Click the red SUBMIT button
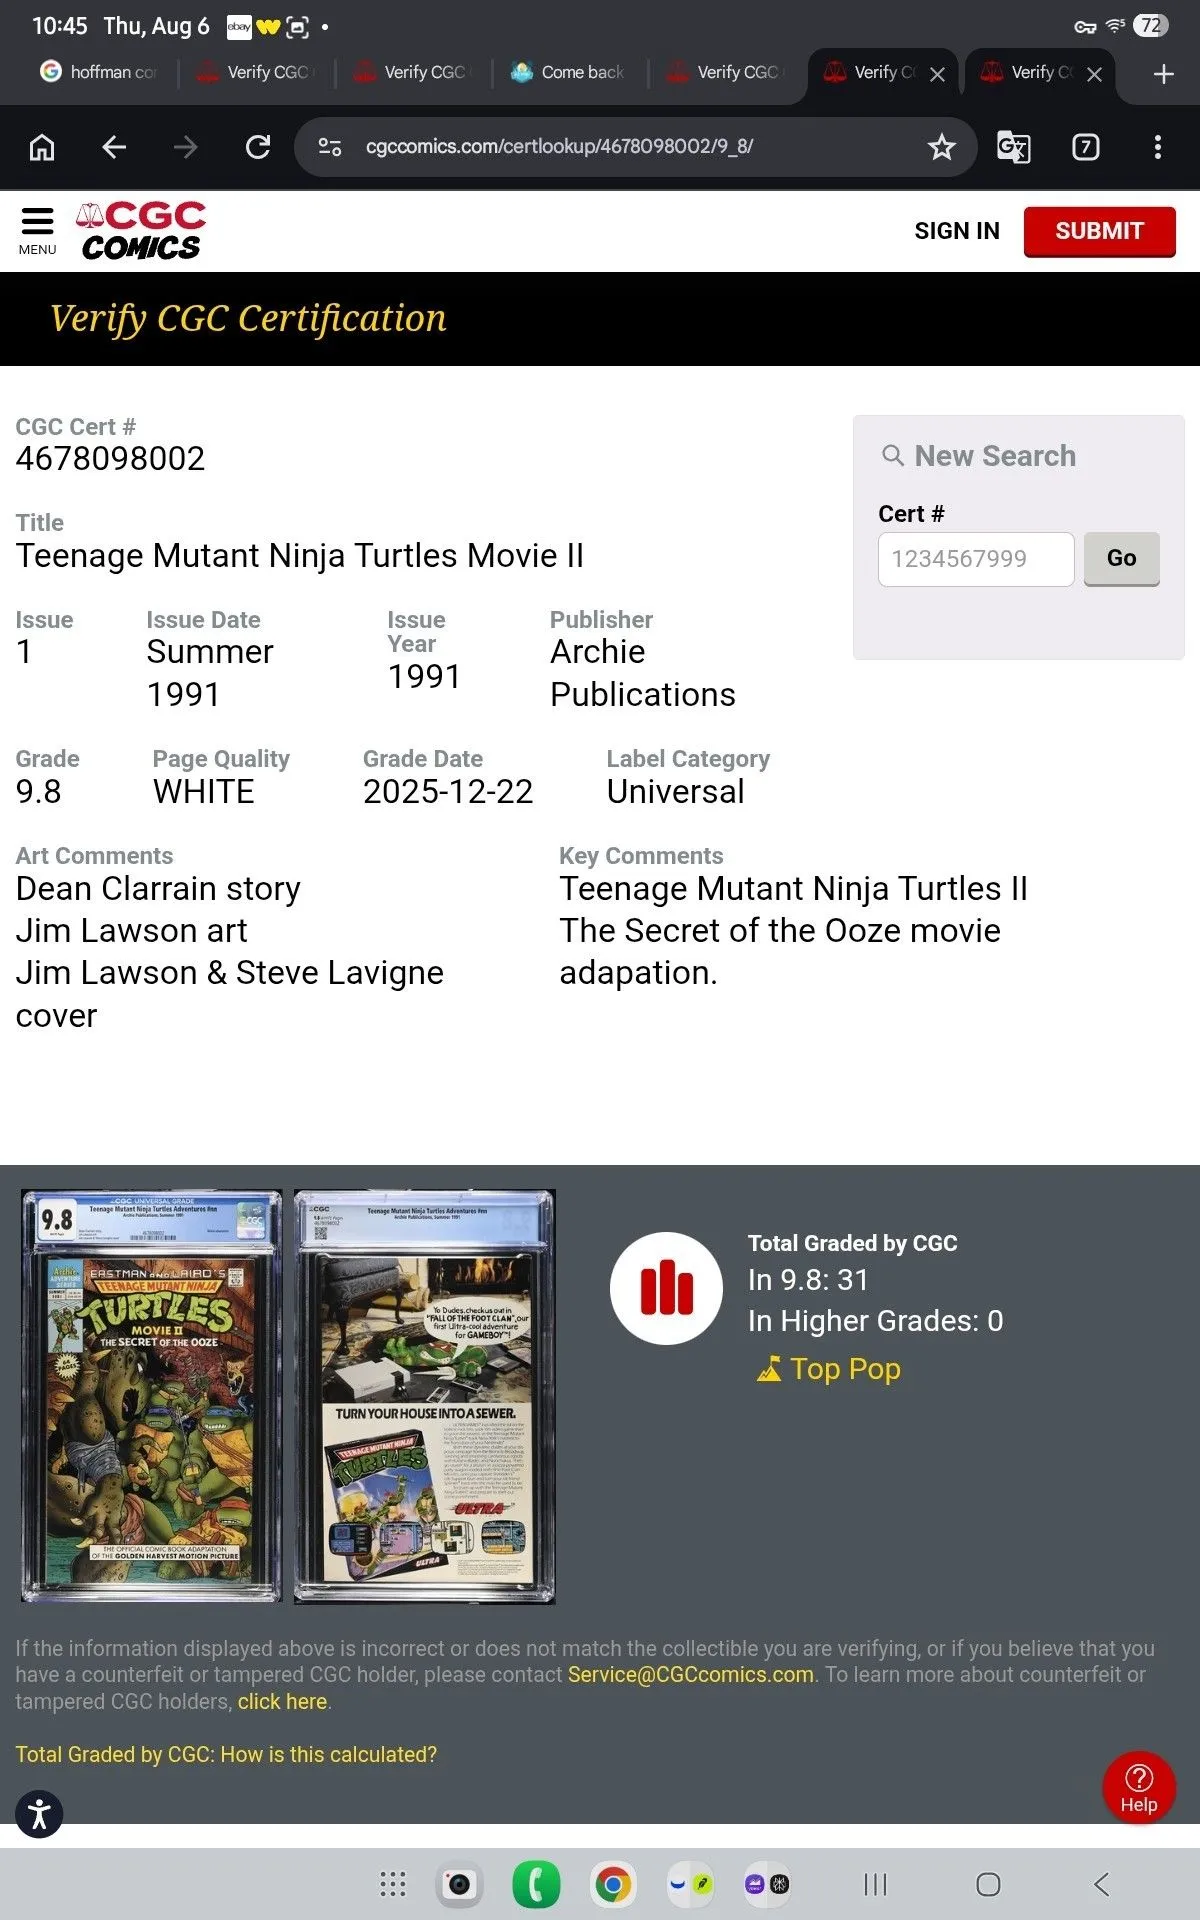This screenshot has width=1200, height=1920. point(1099,231)
